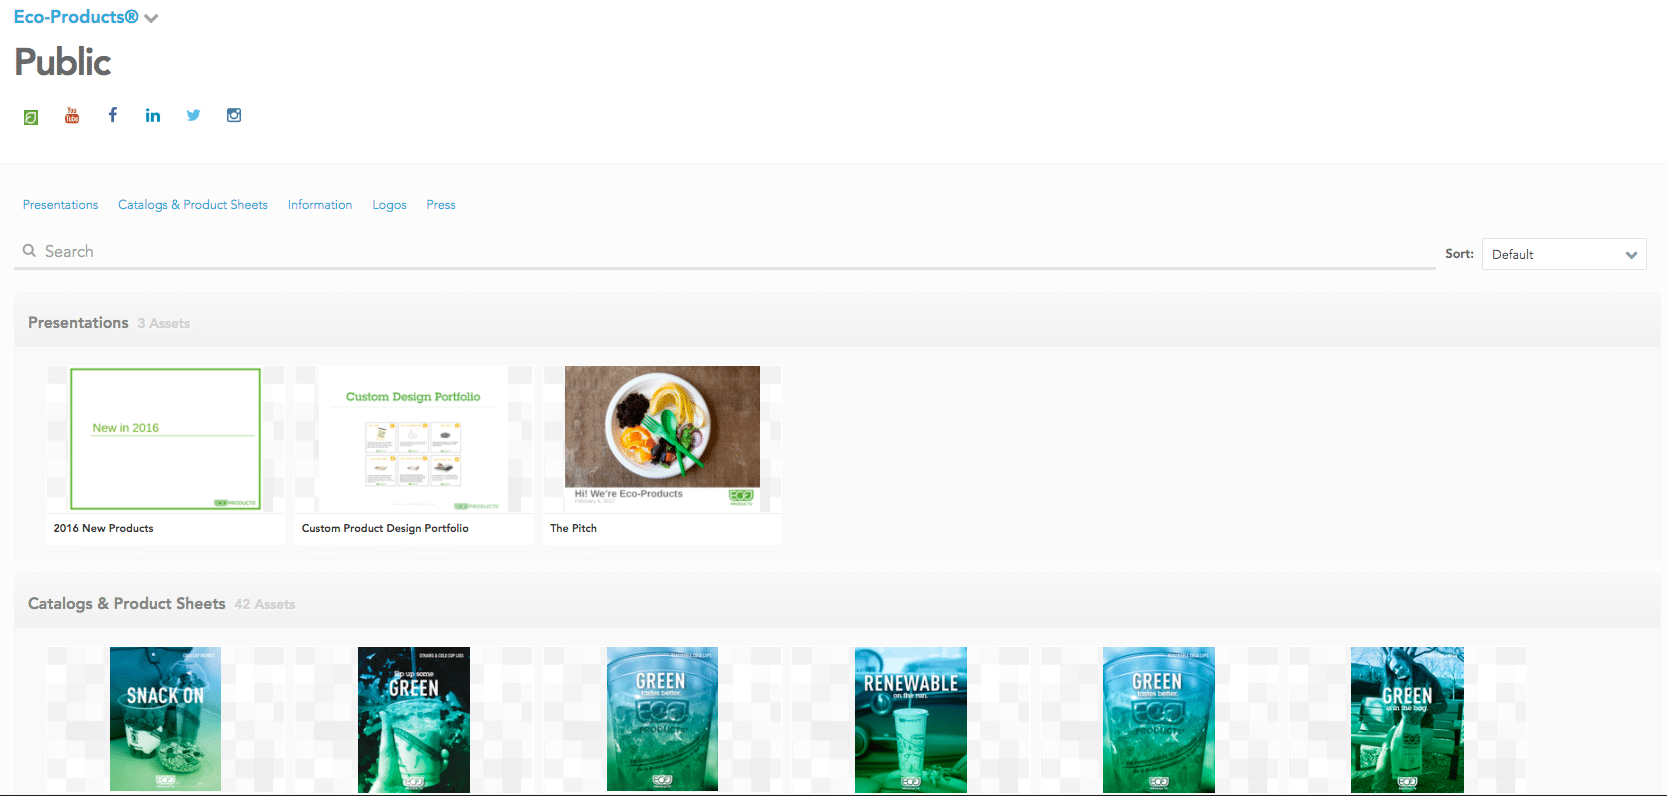This screenshot has height=796, width=1667.
Task: Open the 'Sip up some GREEN' catalog thumbnail
Action: [414, 720]
